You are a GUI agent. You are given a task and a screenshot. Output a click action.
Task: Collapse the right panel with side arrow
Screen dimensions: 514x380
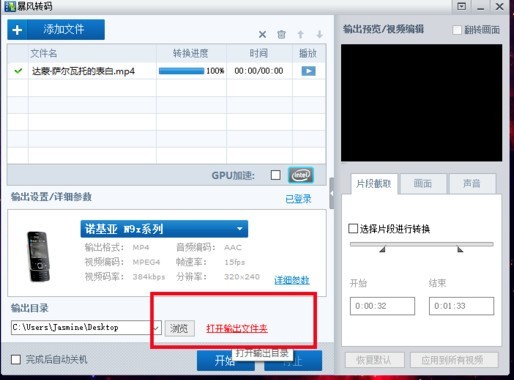pos(332,193)
